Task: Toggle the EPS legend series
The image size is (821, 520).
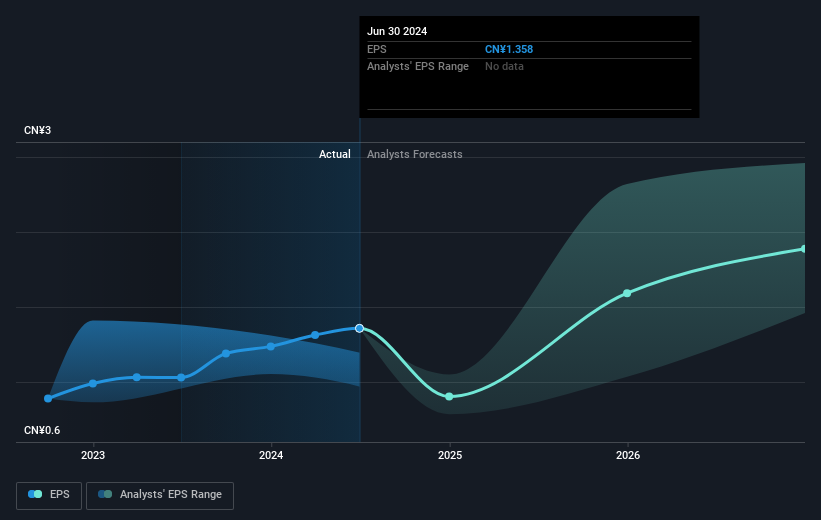Action: coord(49,495)
